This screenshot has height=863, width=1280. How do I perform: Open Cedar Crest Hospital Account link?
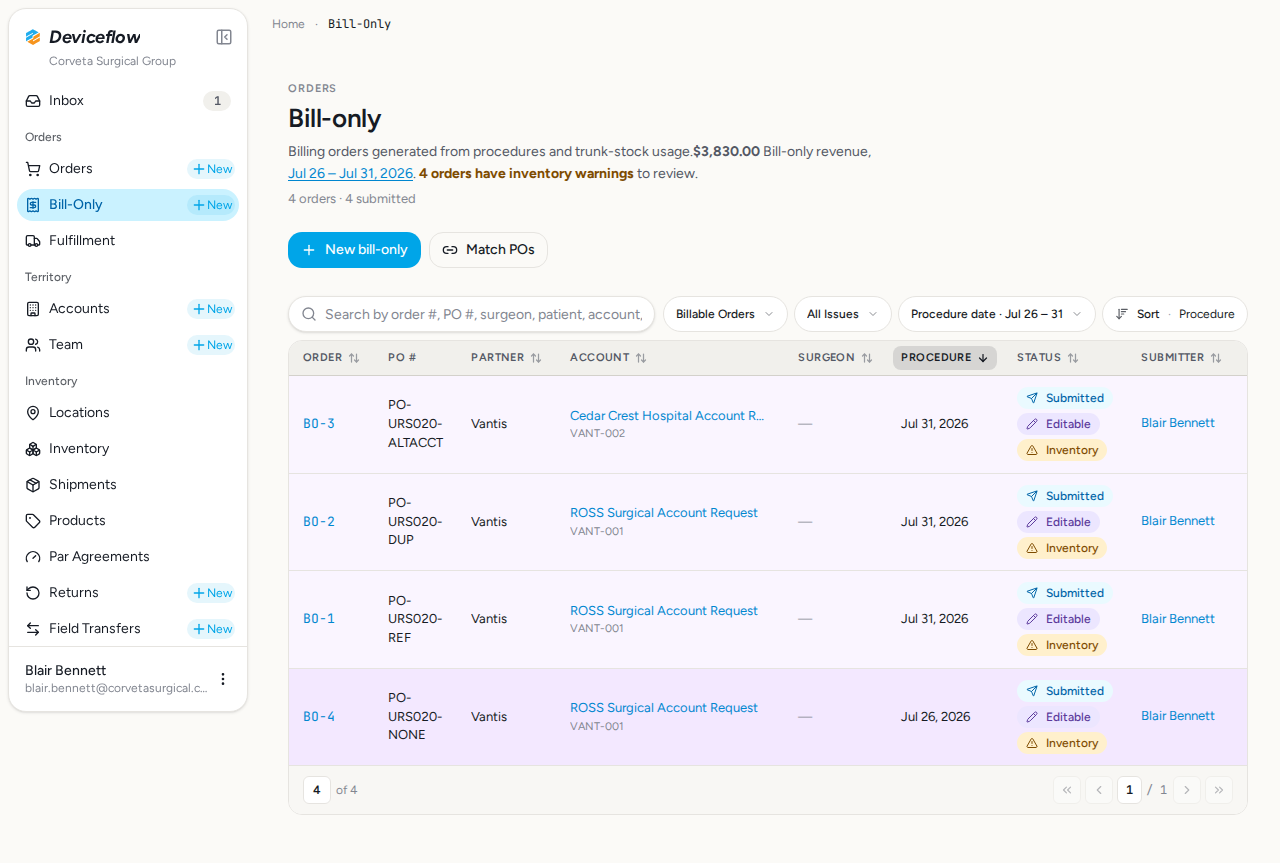(x=667, y=416)
